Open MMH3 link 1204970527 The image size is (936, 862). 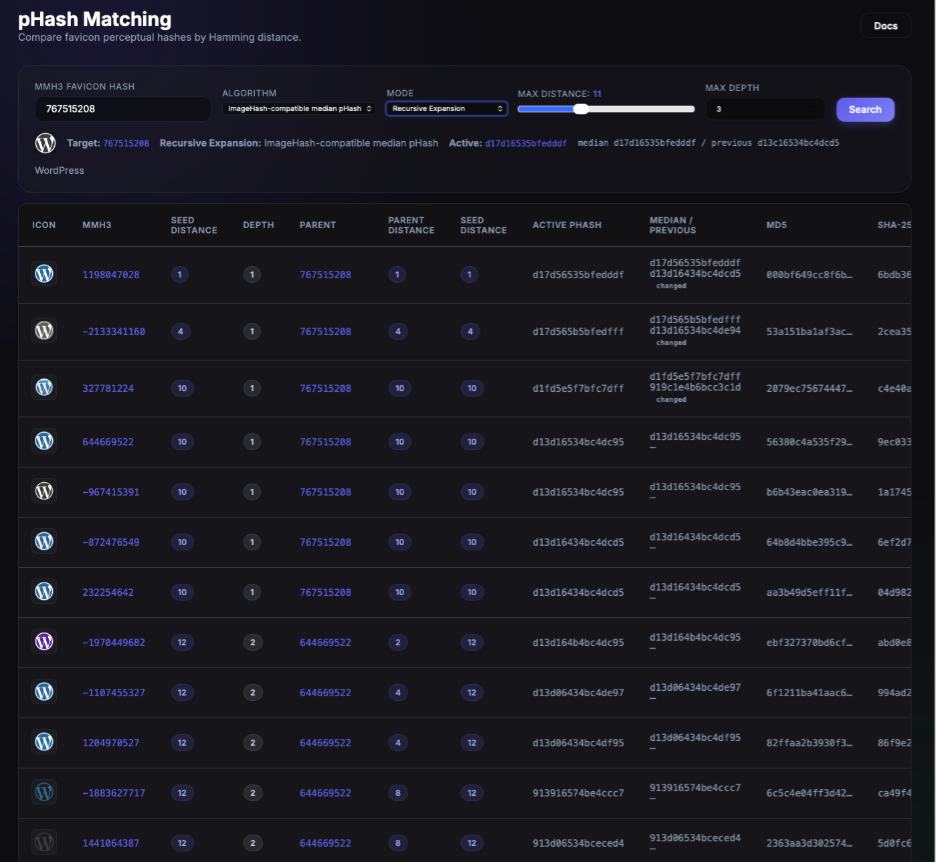click(111, 743)
